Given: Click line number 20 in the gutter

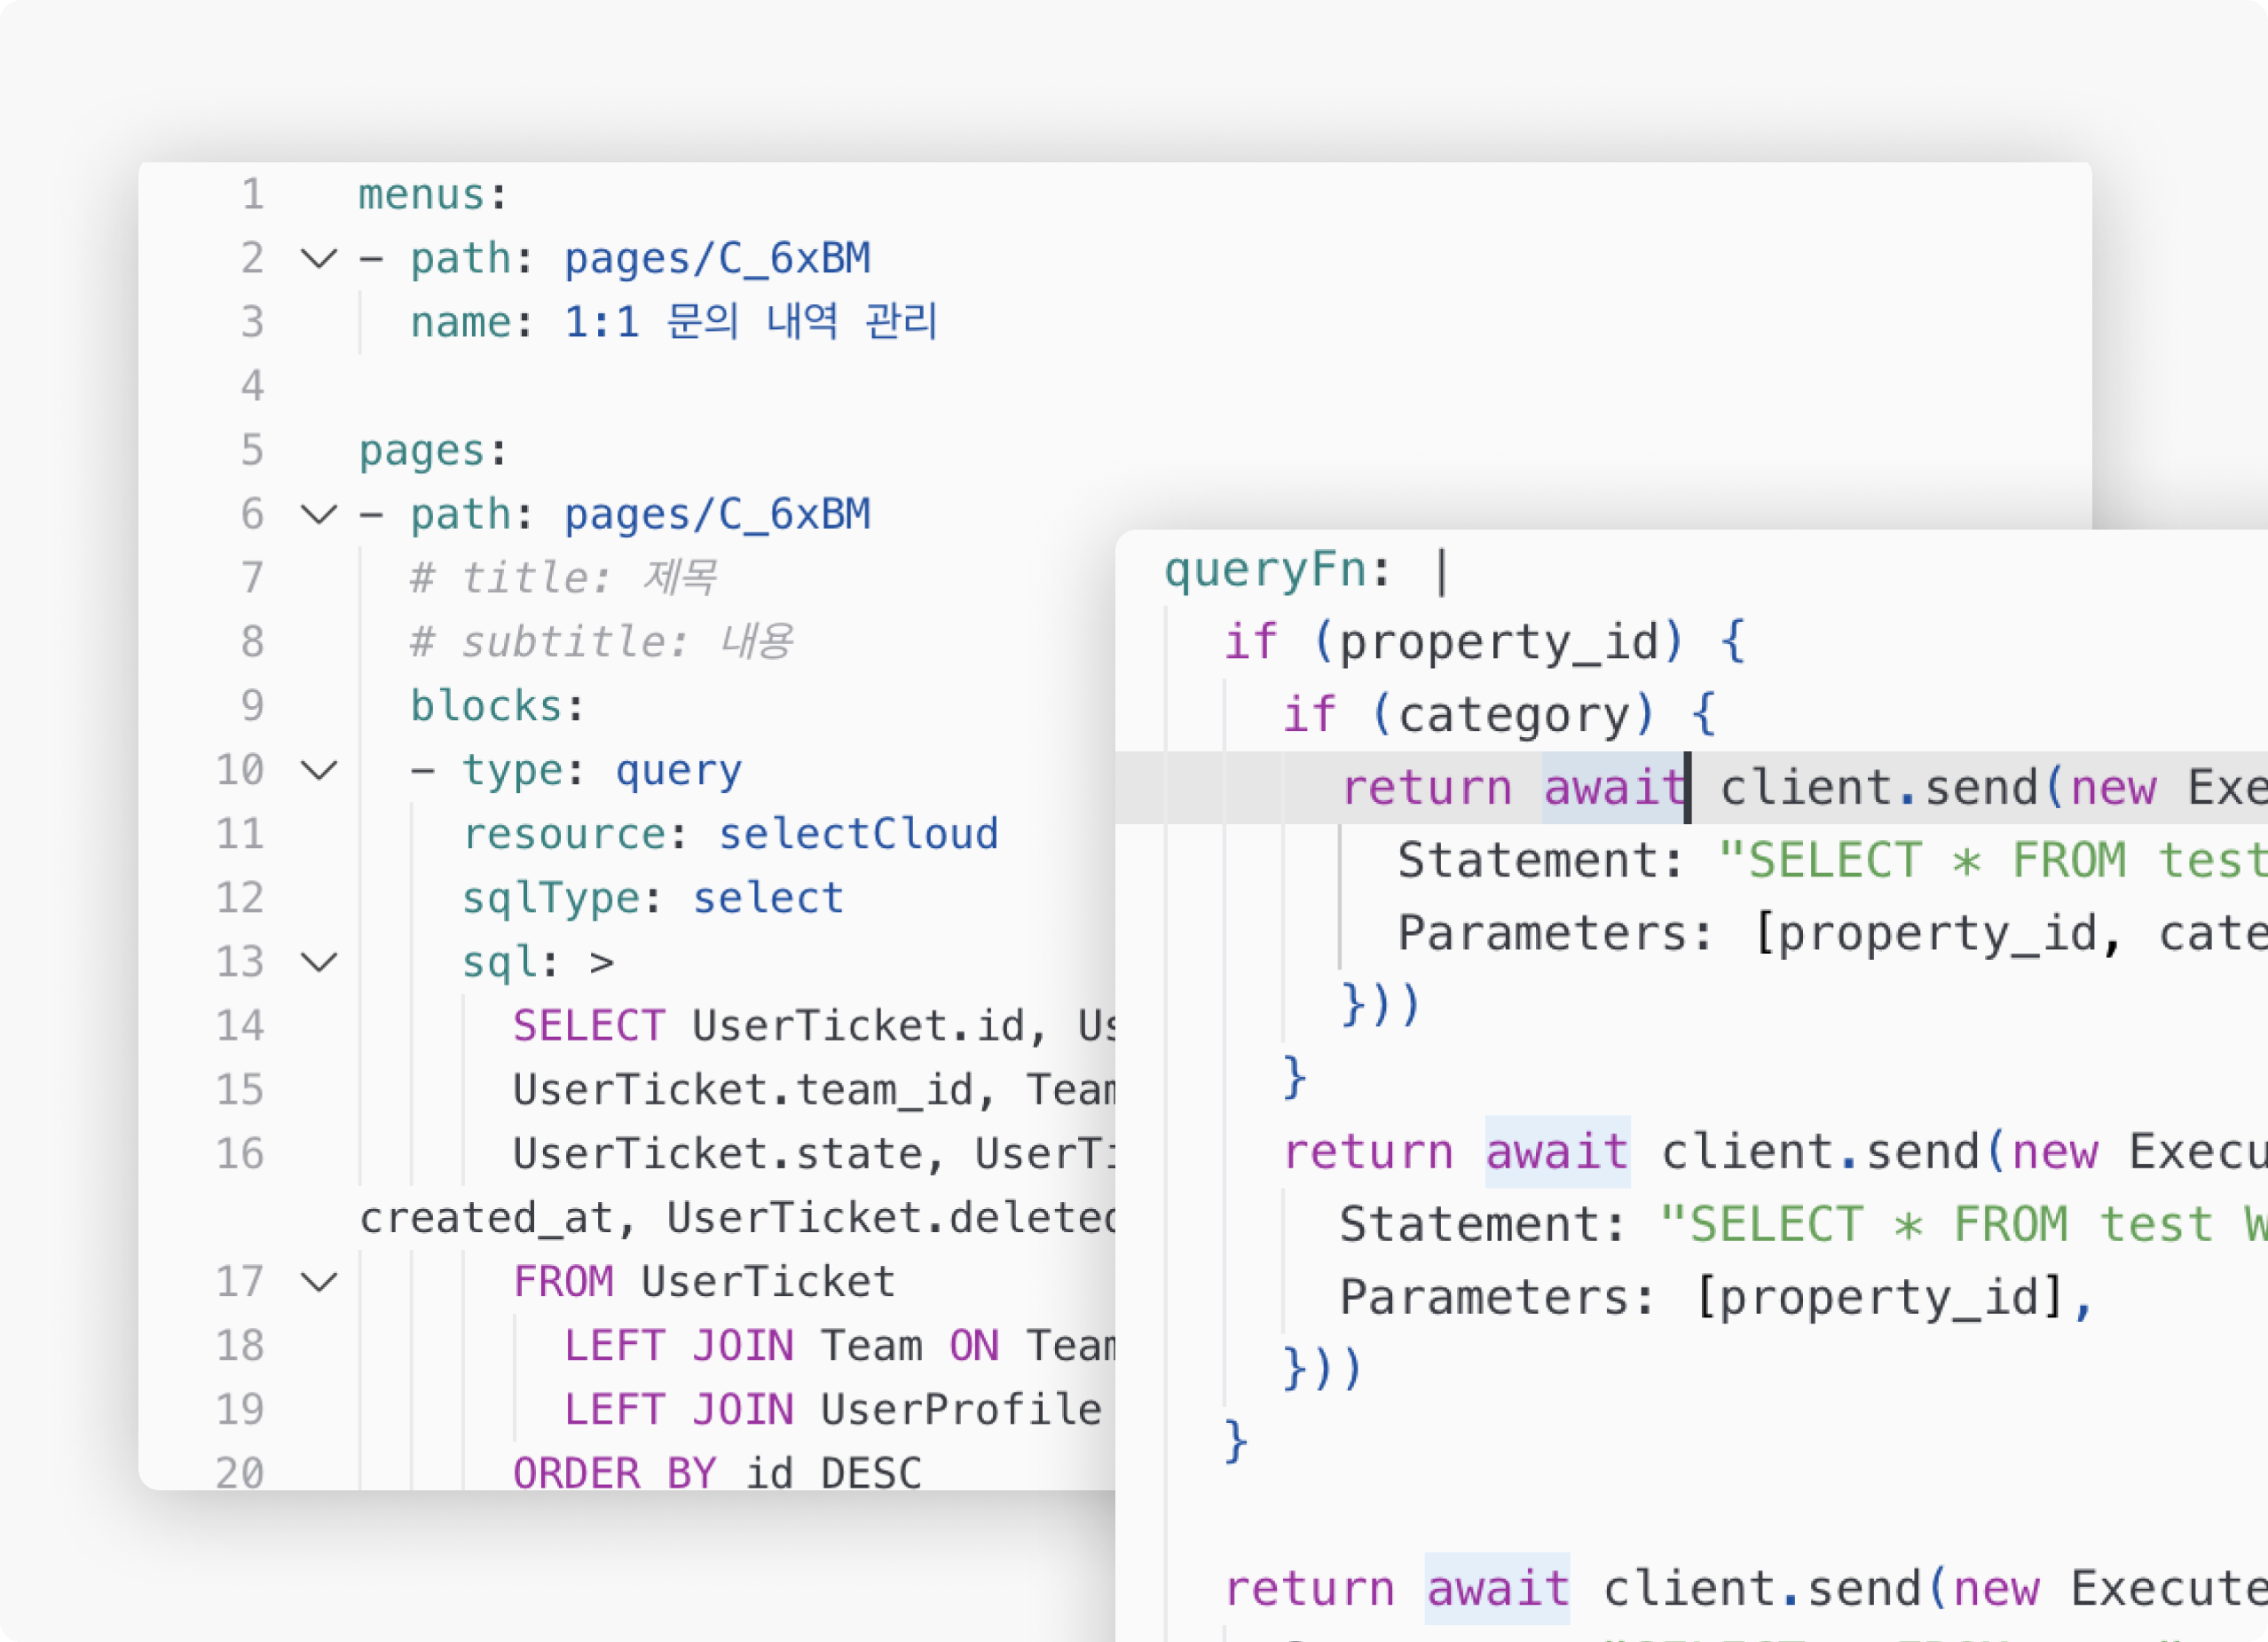Looking at the screenshot, I should (x=240, y=1472).
